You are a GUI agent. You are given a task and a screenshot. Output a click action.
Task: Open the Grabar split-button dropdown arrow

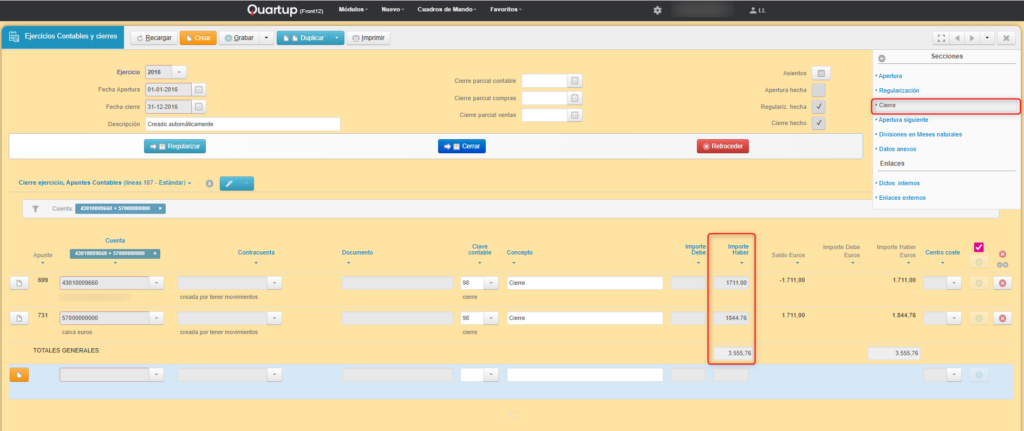click(x=266, y=38)
